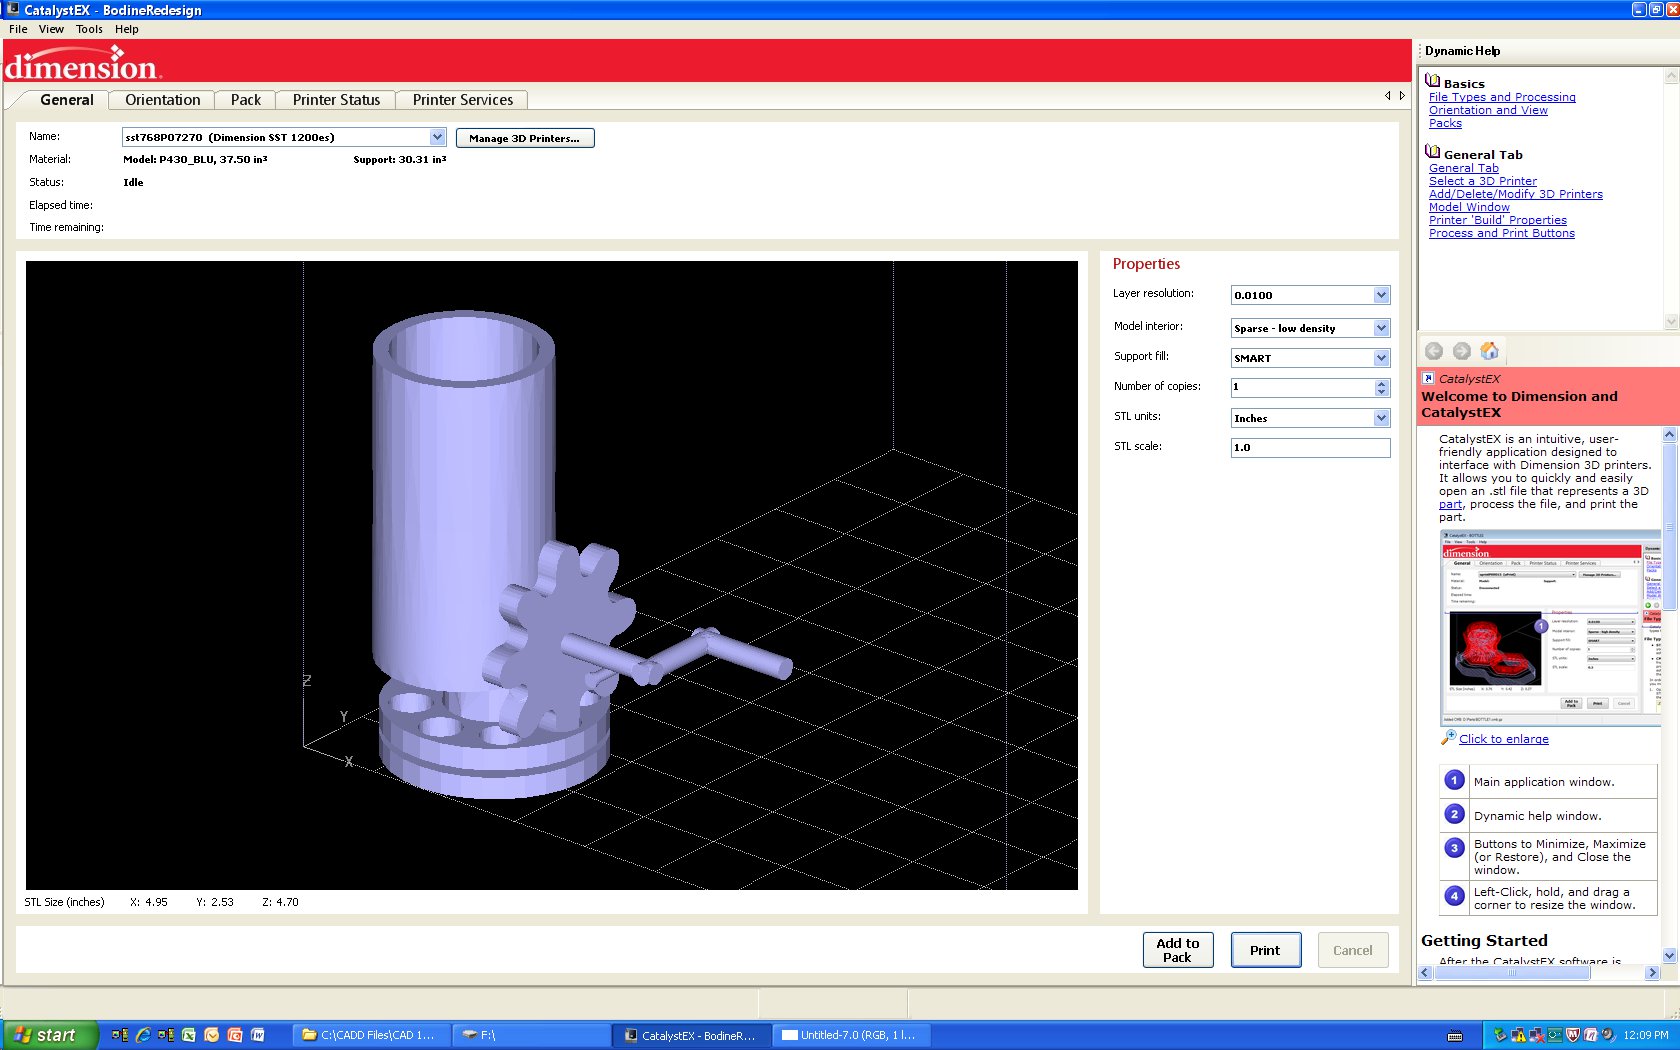Click the General Tab book icon in help
The width and height of the screenshot is (1680, 1050).
click(1432, 153)
